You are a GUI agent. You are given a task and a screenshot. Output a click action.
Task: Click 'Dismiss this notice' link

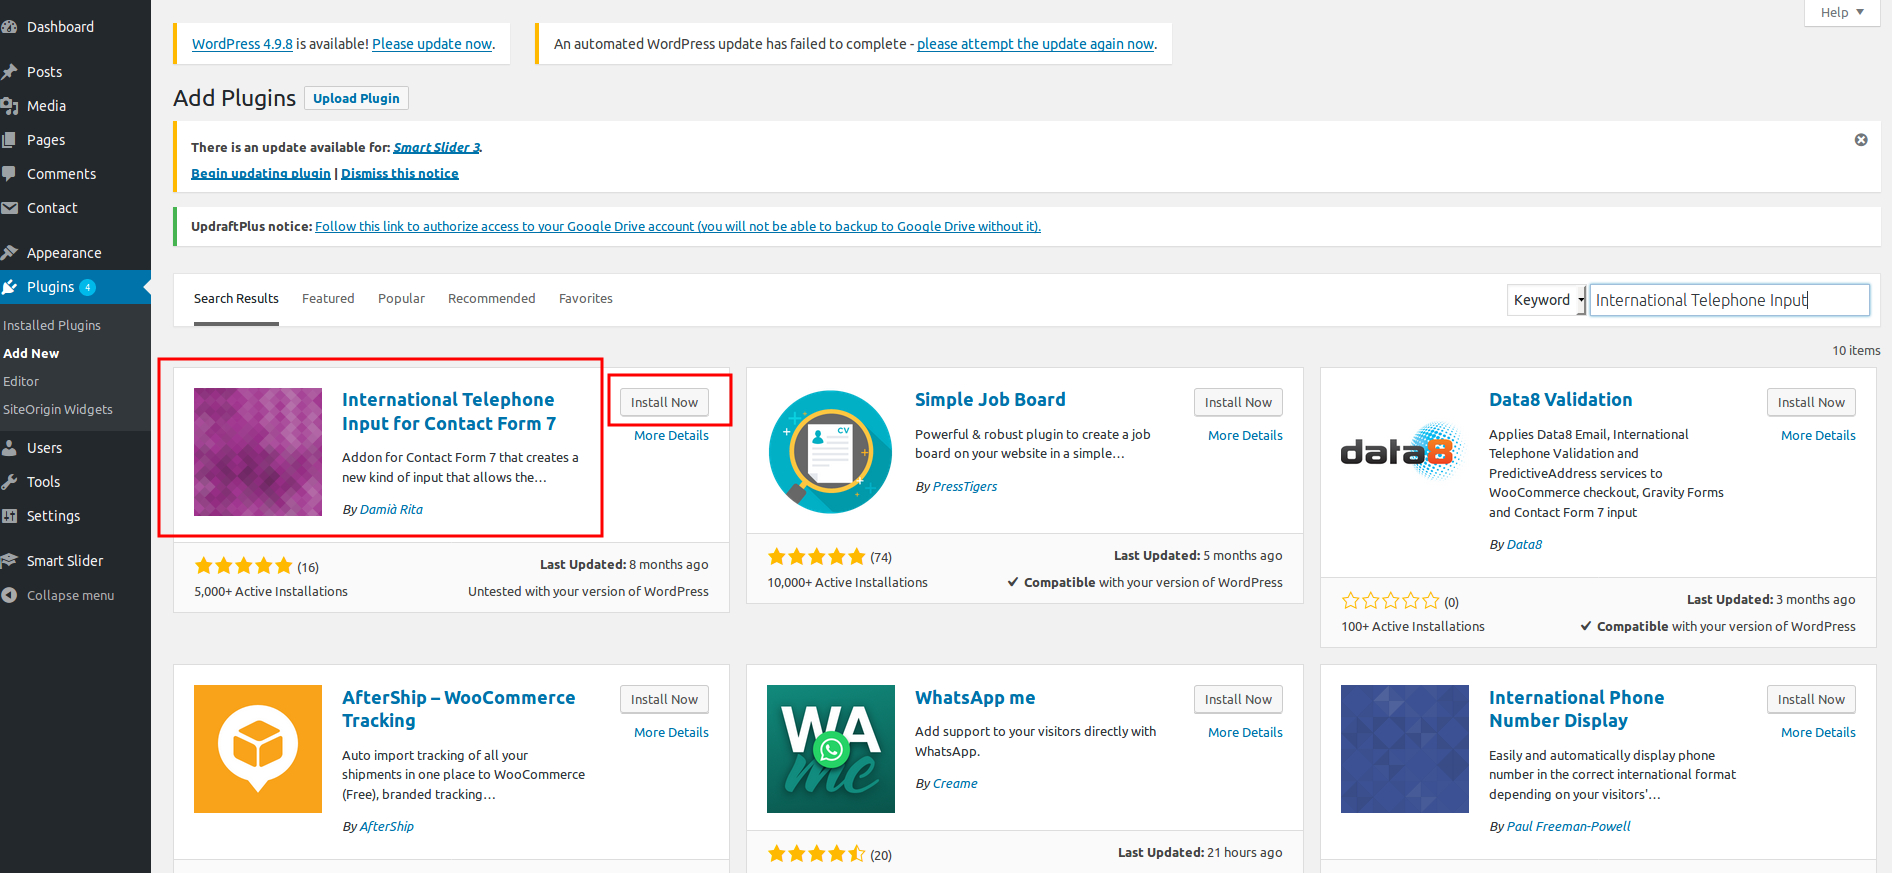point(400,173)
